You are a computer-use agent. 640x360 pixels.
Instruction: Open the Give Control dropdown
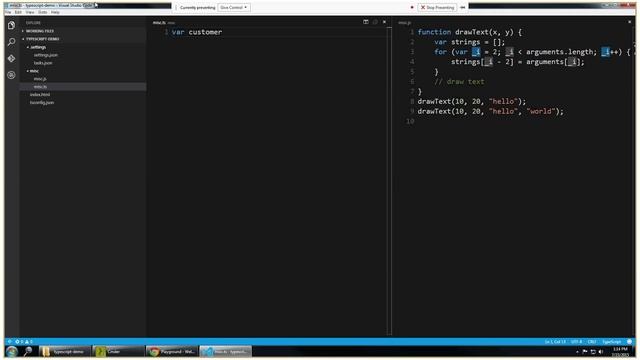[x=234, y=7]
